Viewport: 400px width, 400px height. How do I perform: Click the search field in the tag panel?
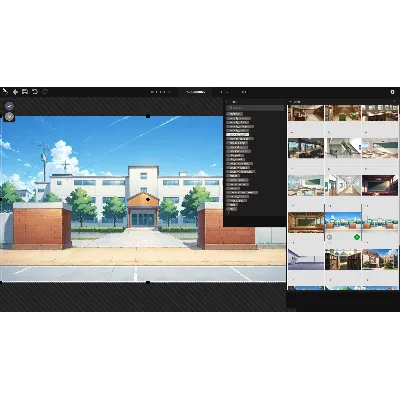tap(255, 108)
